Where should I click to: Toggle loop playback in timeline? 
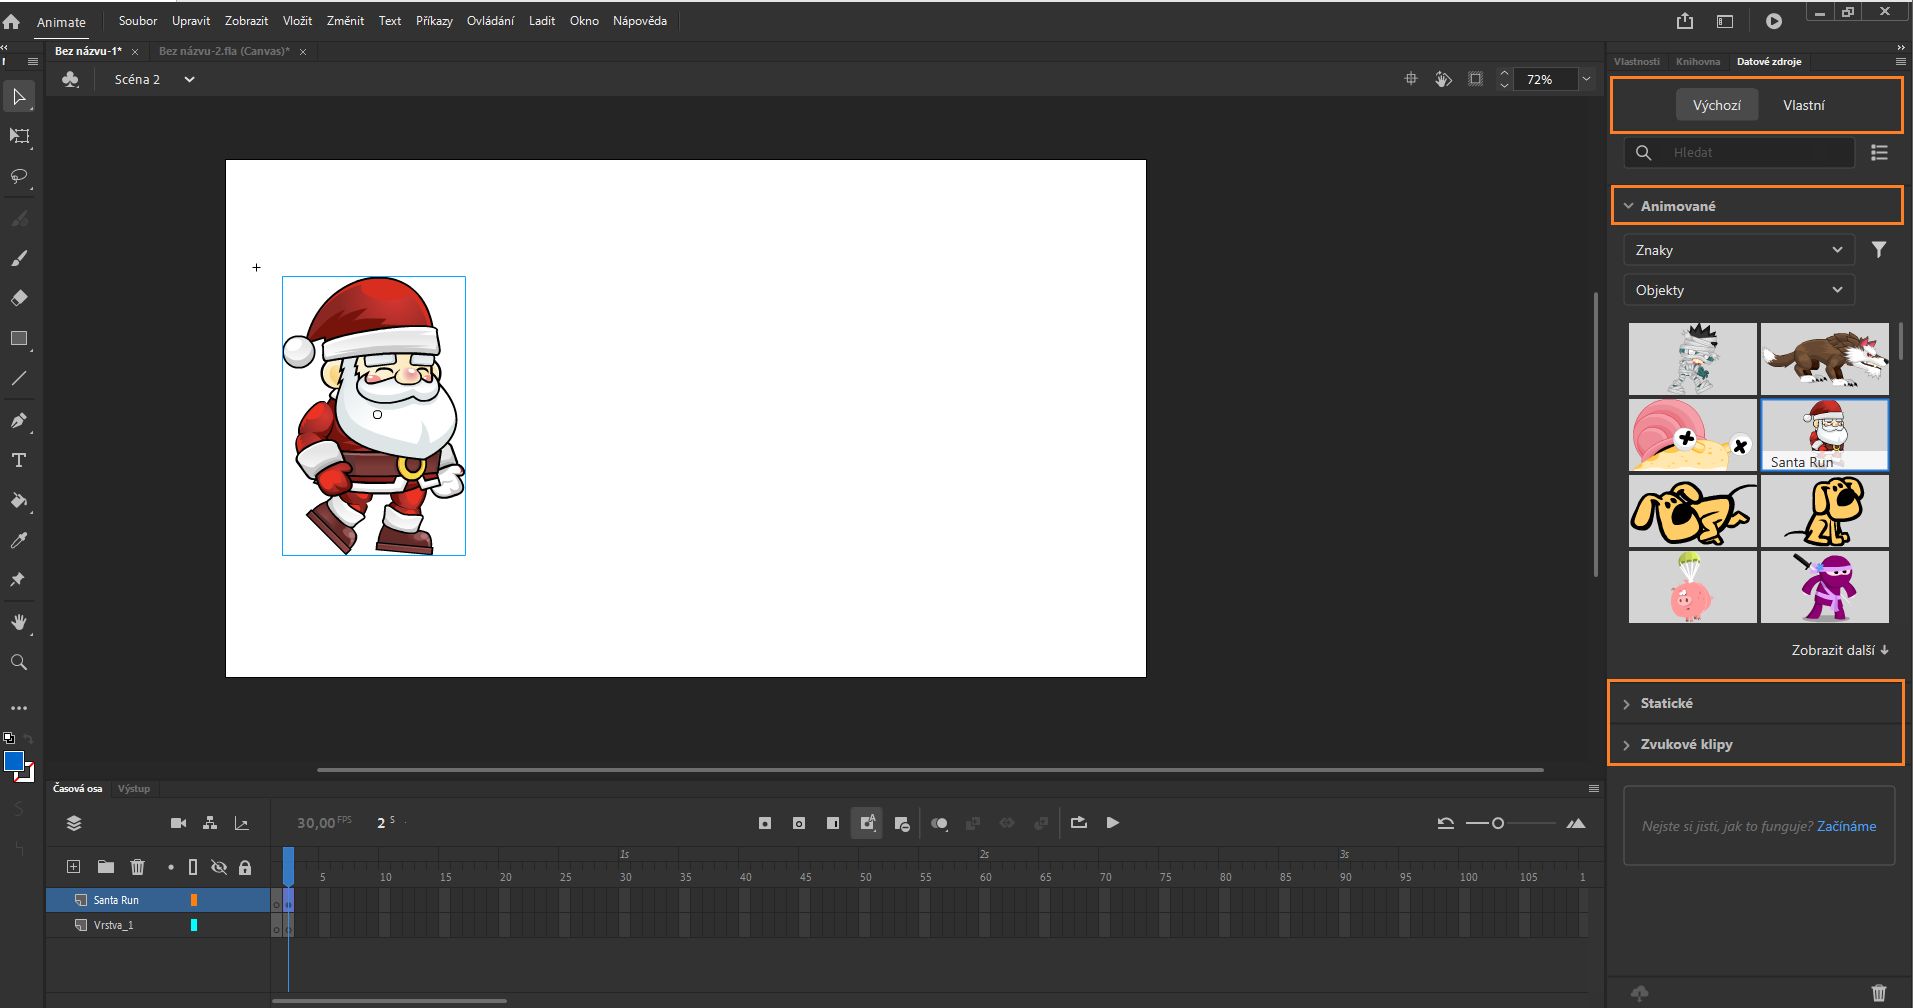(1078, 823)
